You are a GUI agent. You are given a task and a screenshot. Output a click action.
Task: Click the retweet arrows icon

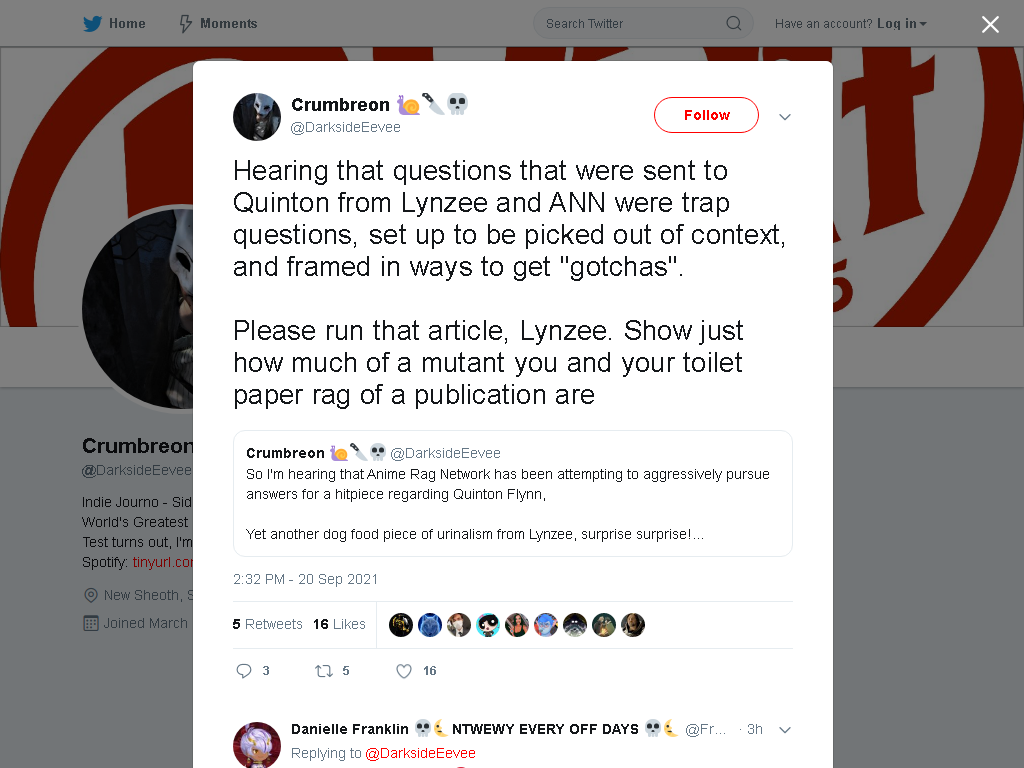324,671
